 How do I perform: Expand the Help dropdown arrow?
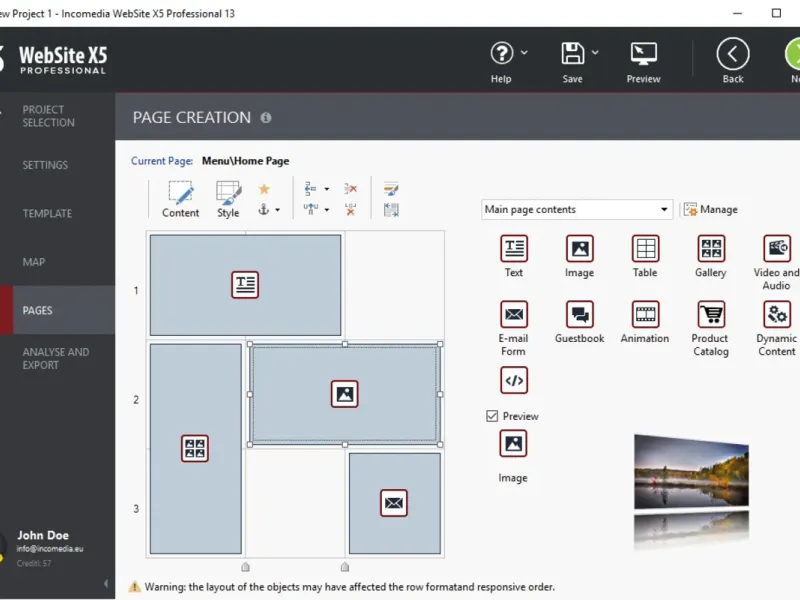[524, 53]
